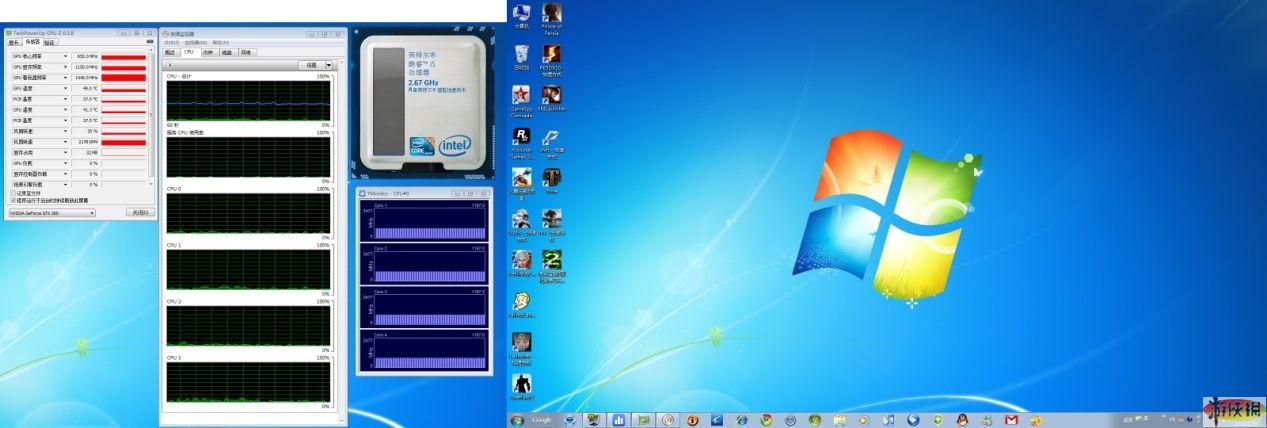Open QQ penguin icon in taskbar
This screenshot has width=1267, height=428.
pos(962,420)
